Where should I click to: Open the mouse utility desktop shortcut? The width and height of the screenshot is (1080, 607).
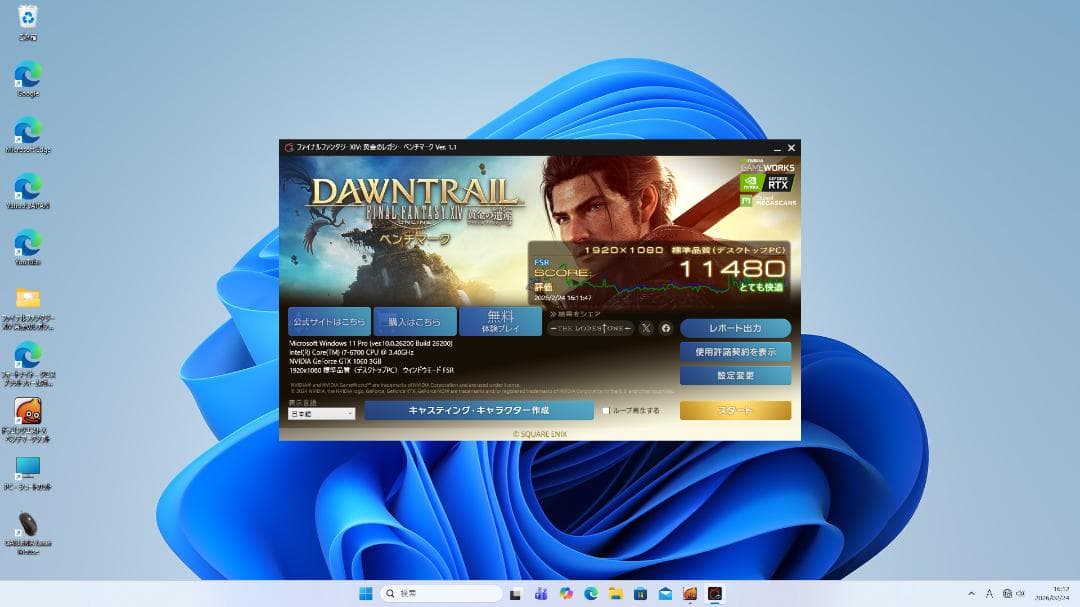(28, 532)
